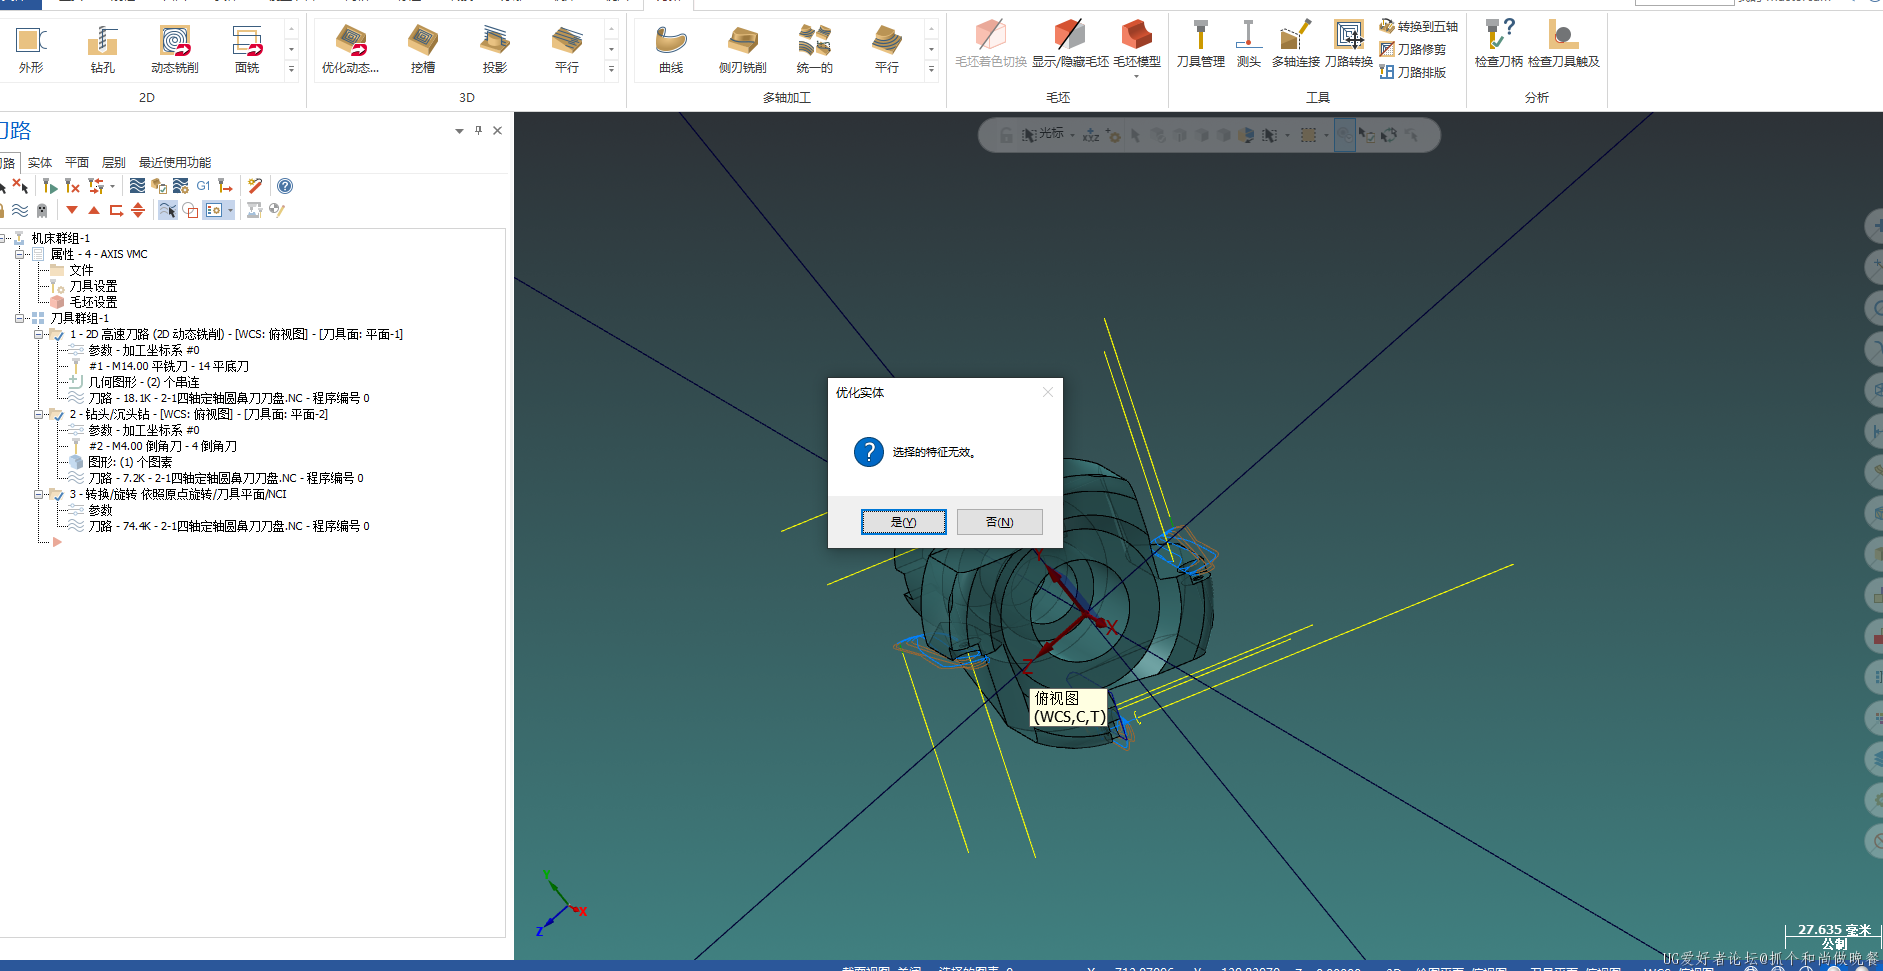
Task: Select #1 - M14.00 平铣刀 tool entry
Action: [169, 366]
